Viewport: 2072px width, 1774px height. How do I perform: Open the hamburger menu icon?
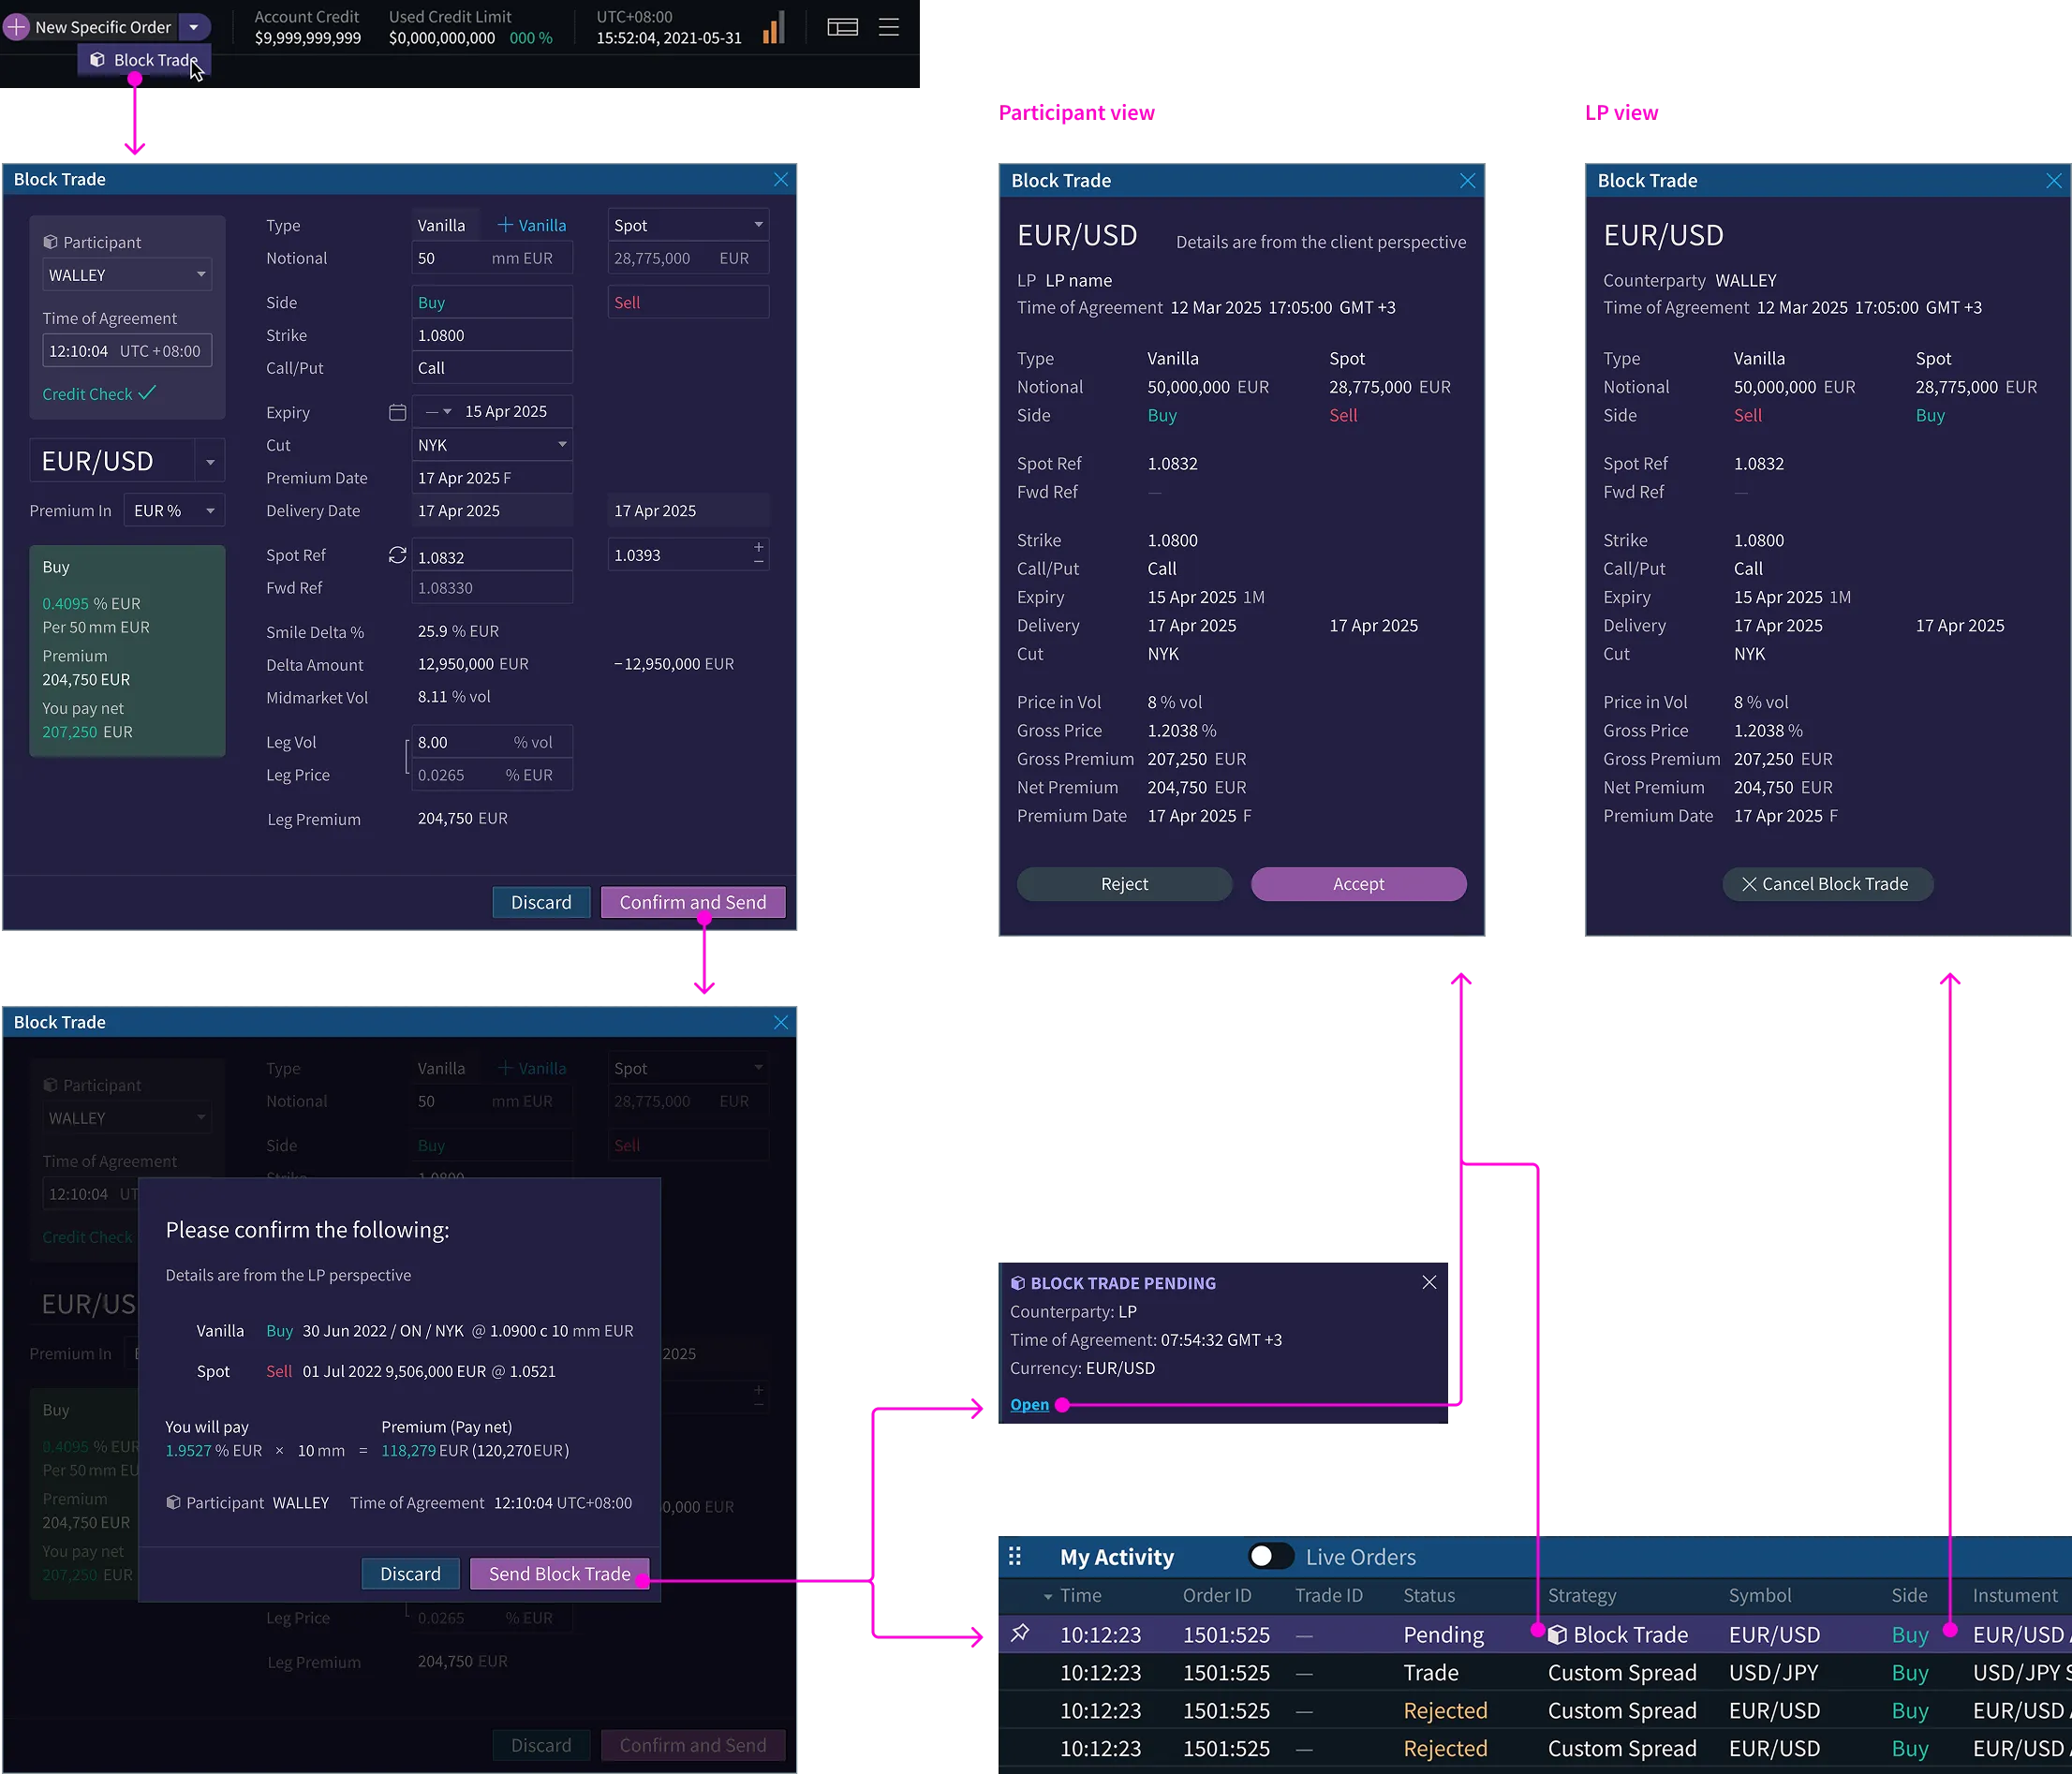click(888, 27)
